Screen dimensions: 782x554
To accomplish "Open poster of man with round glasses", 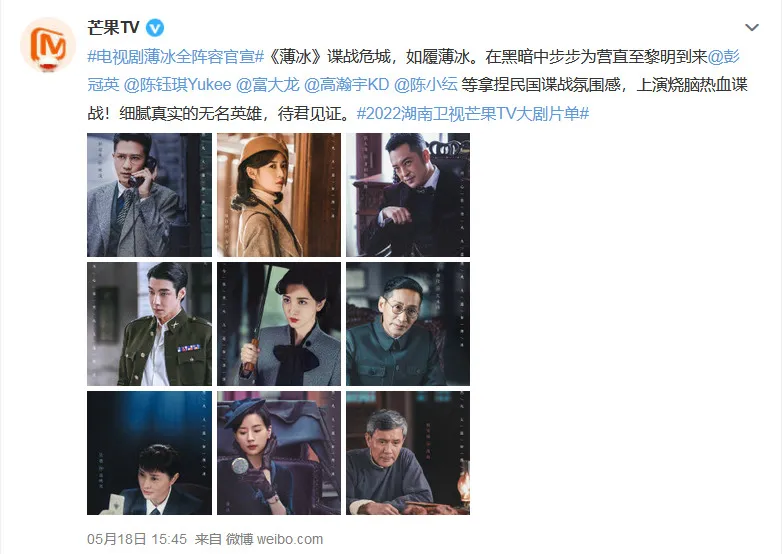I will coord(408,324).
